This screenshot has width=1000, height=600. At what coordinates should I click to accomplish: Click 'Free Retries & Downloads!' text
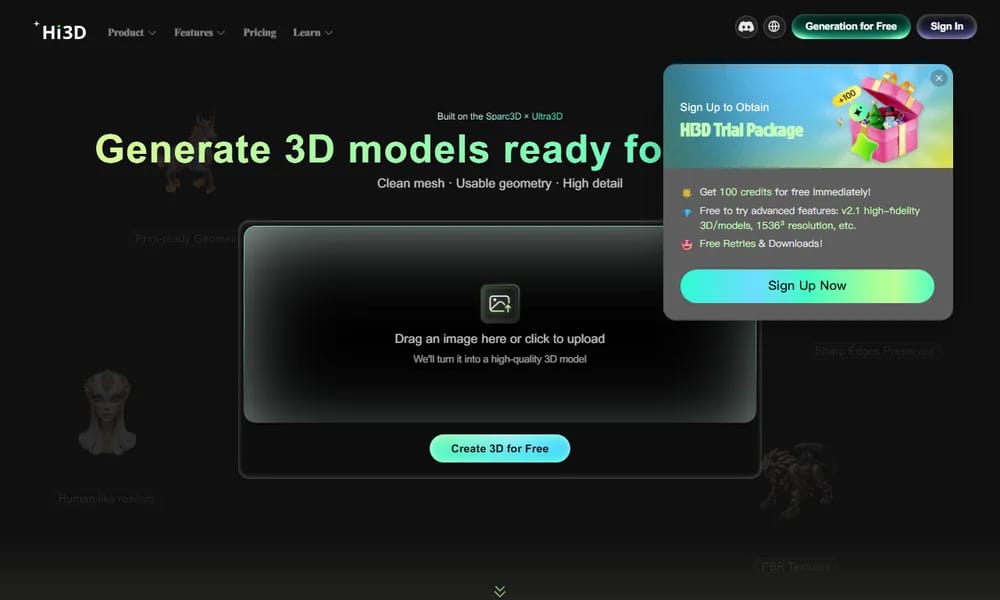761,244
